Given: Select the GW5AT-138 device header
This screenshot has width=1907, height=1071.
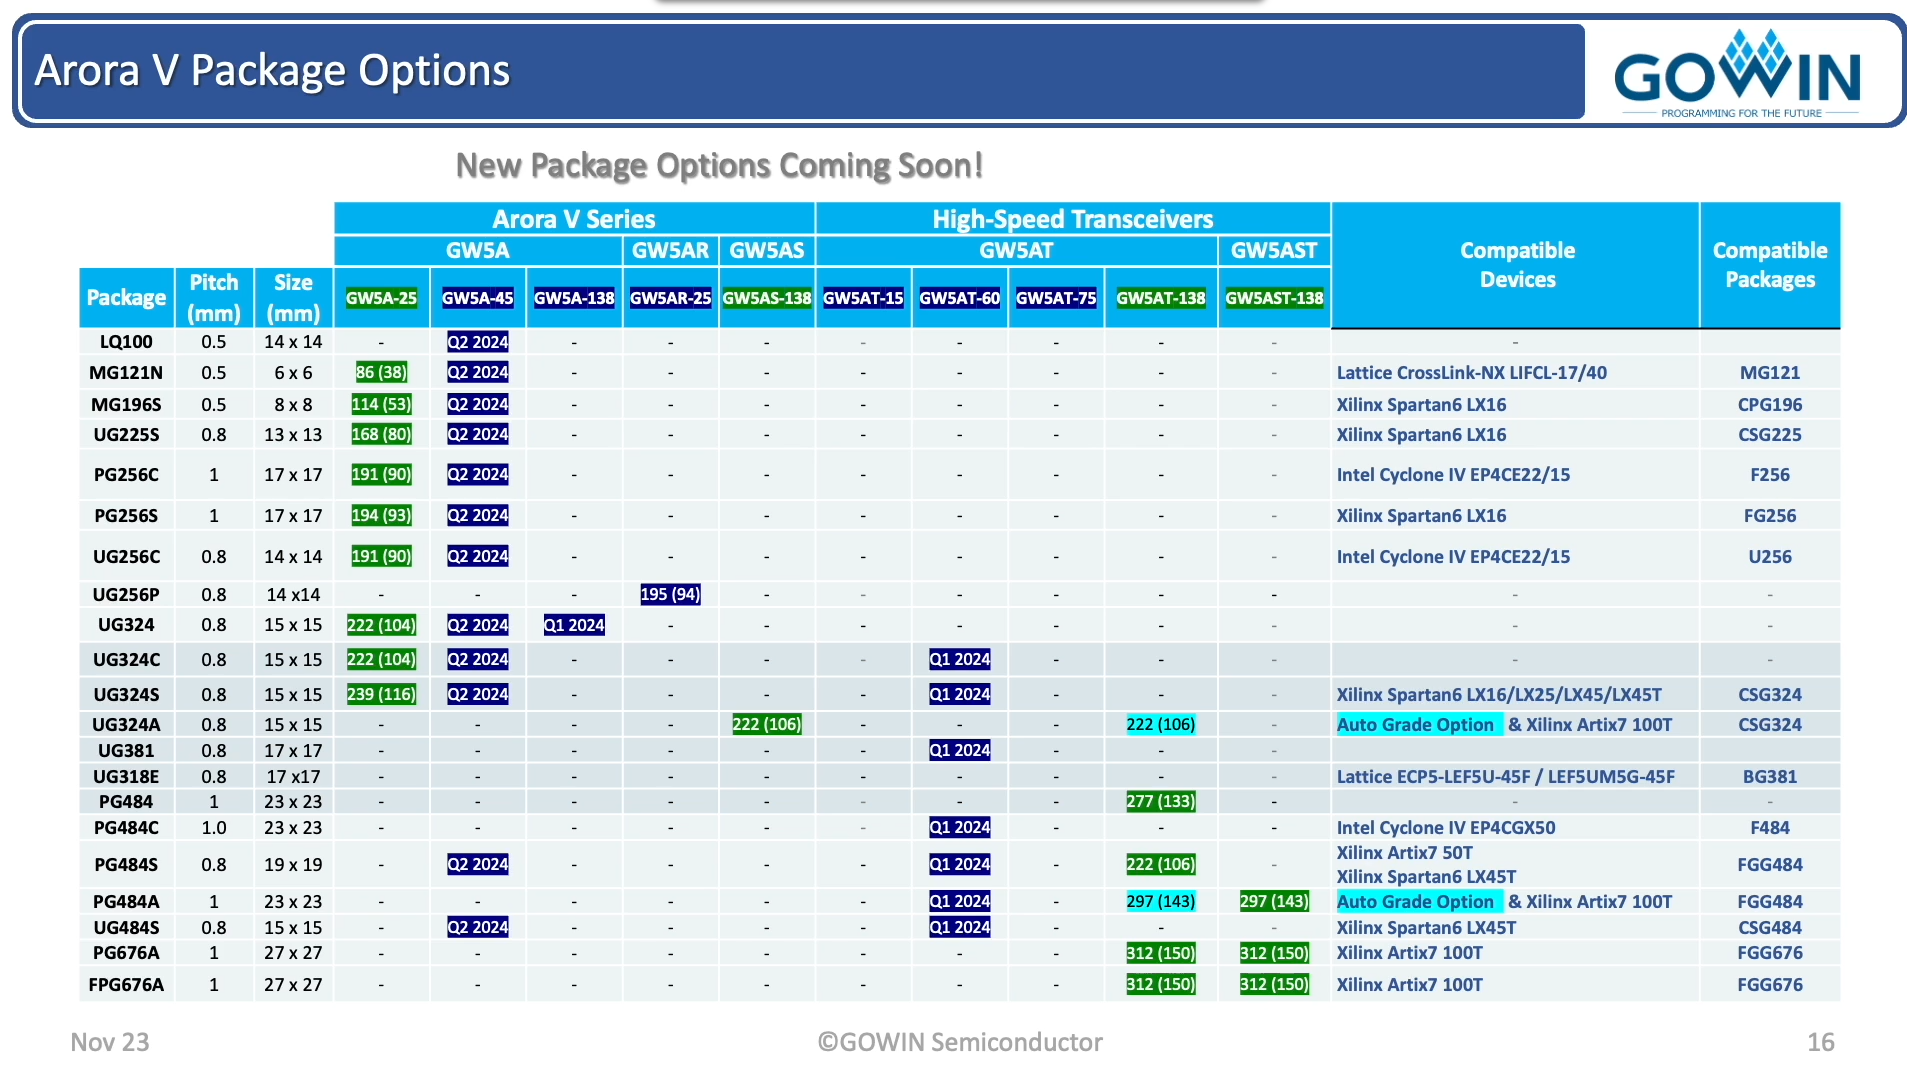Looking at the screenshot, I should 1160,298.
